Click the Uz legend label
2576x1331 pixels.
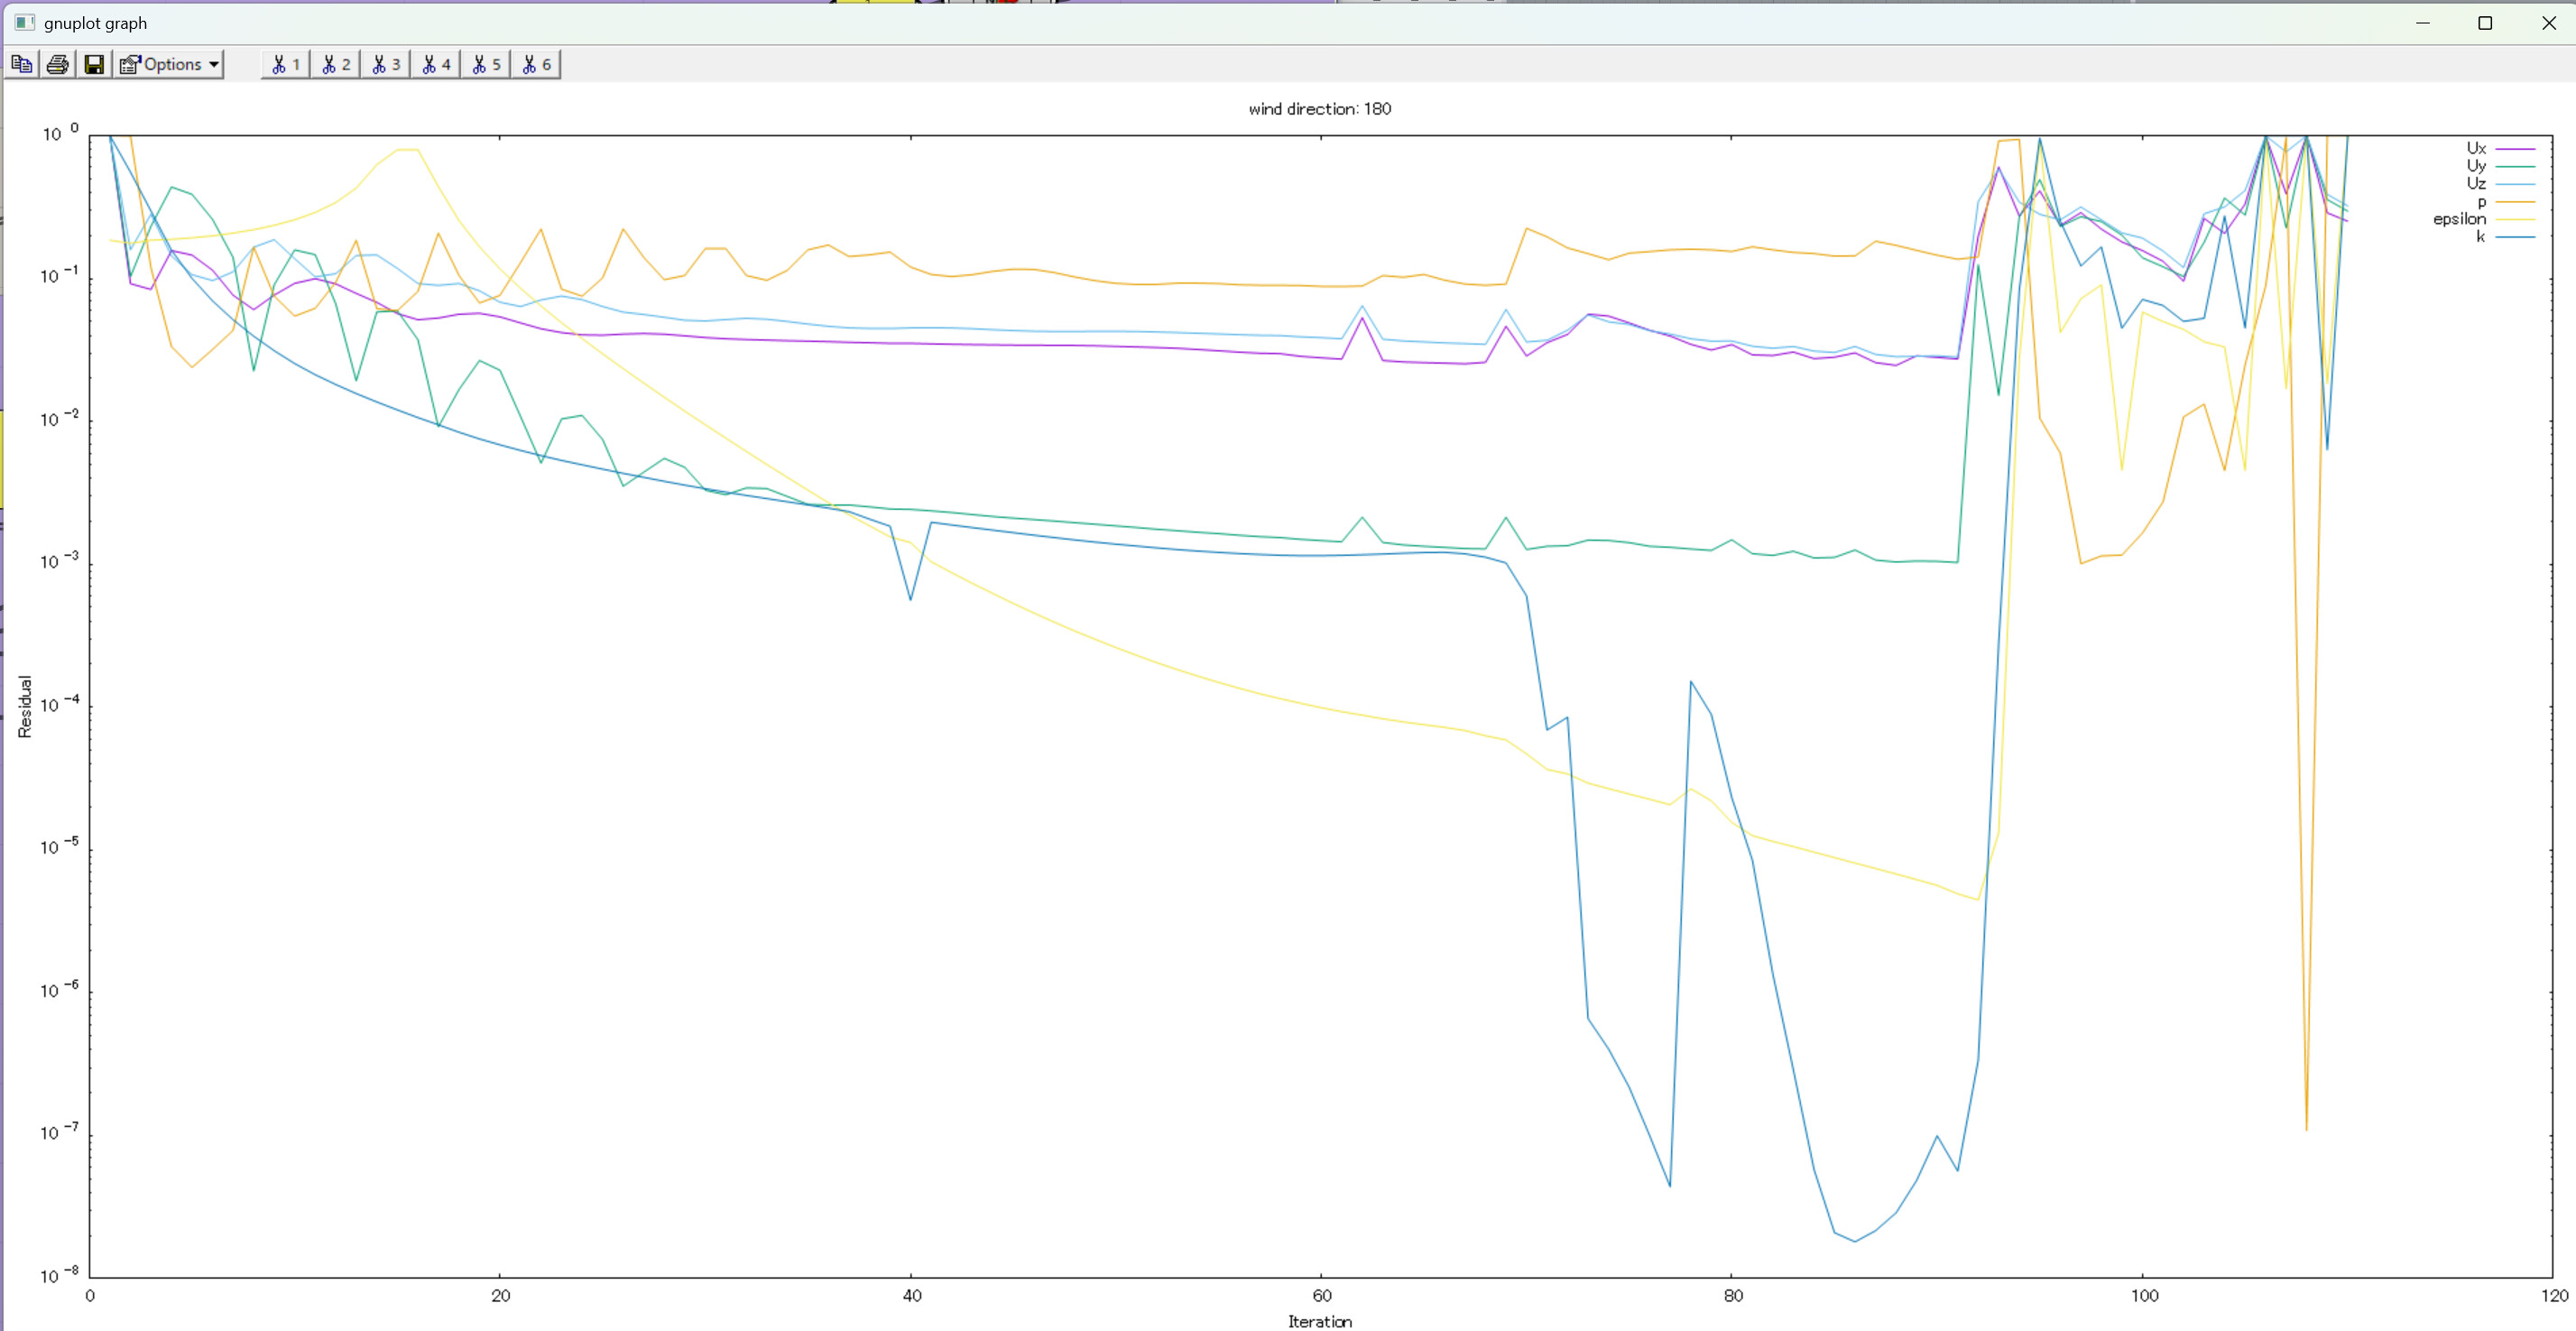(2475, 183)
